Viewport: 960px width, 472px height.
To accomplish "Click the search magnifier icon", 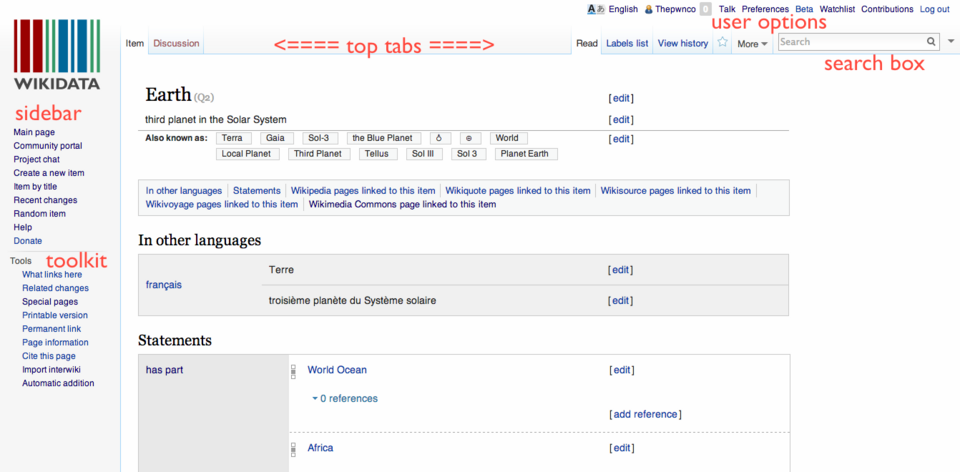I will (931, 42).
